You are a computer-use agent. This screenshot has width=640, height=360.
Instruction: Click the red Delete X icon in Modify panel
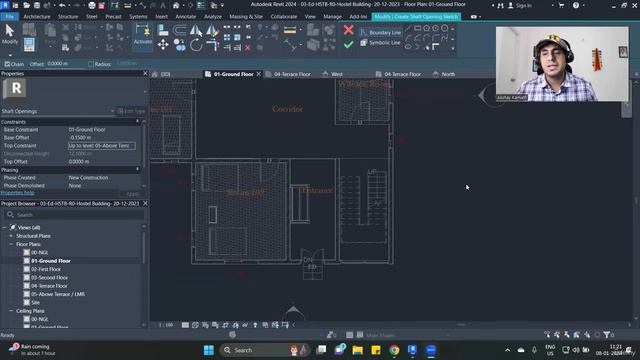pos(248,48)
